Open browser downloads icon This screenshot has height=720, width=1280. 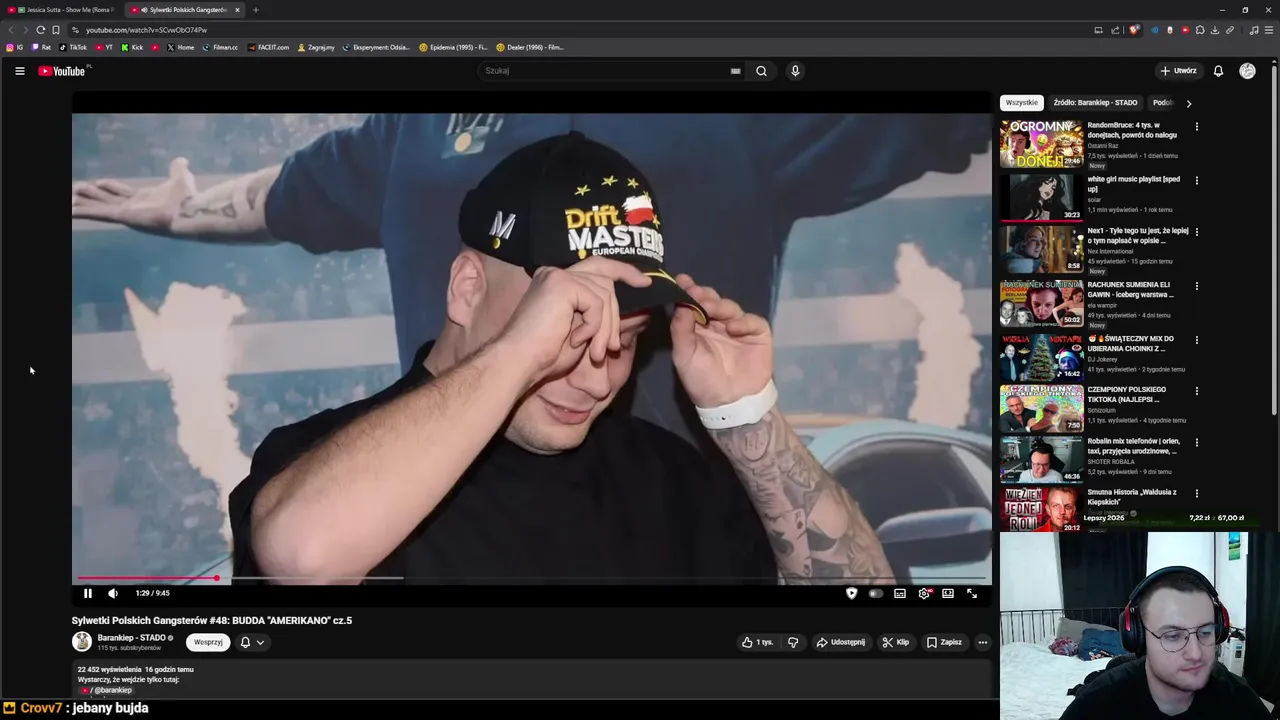coord(1214,30)
